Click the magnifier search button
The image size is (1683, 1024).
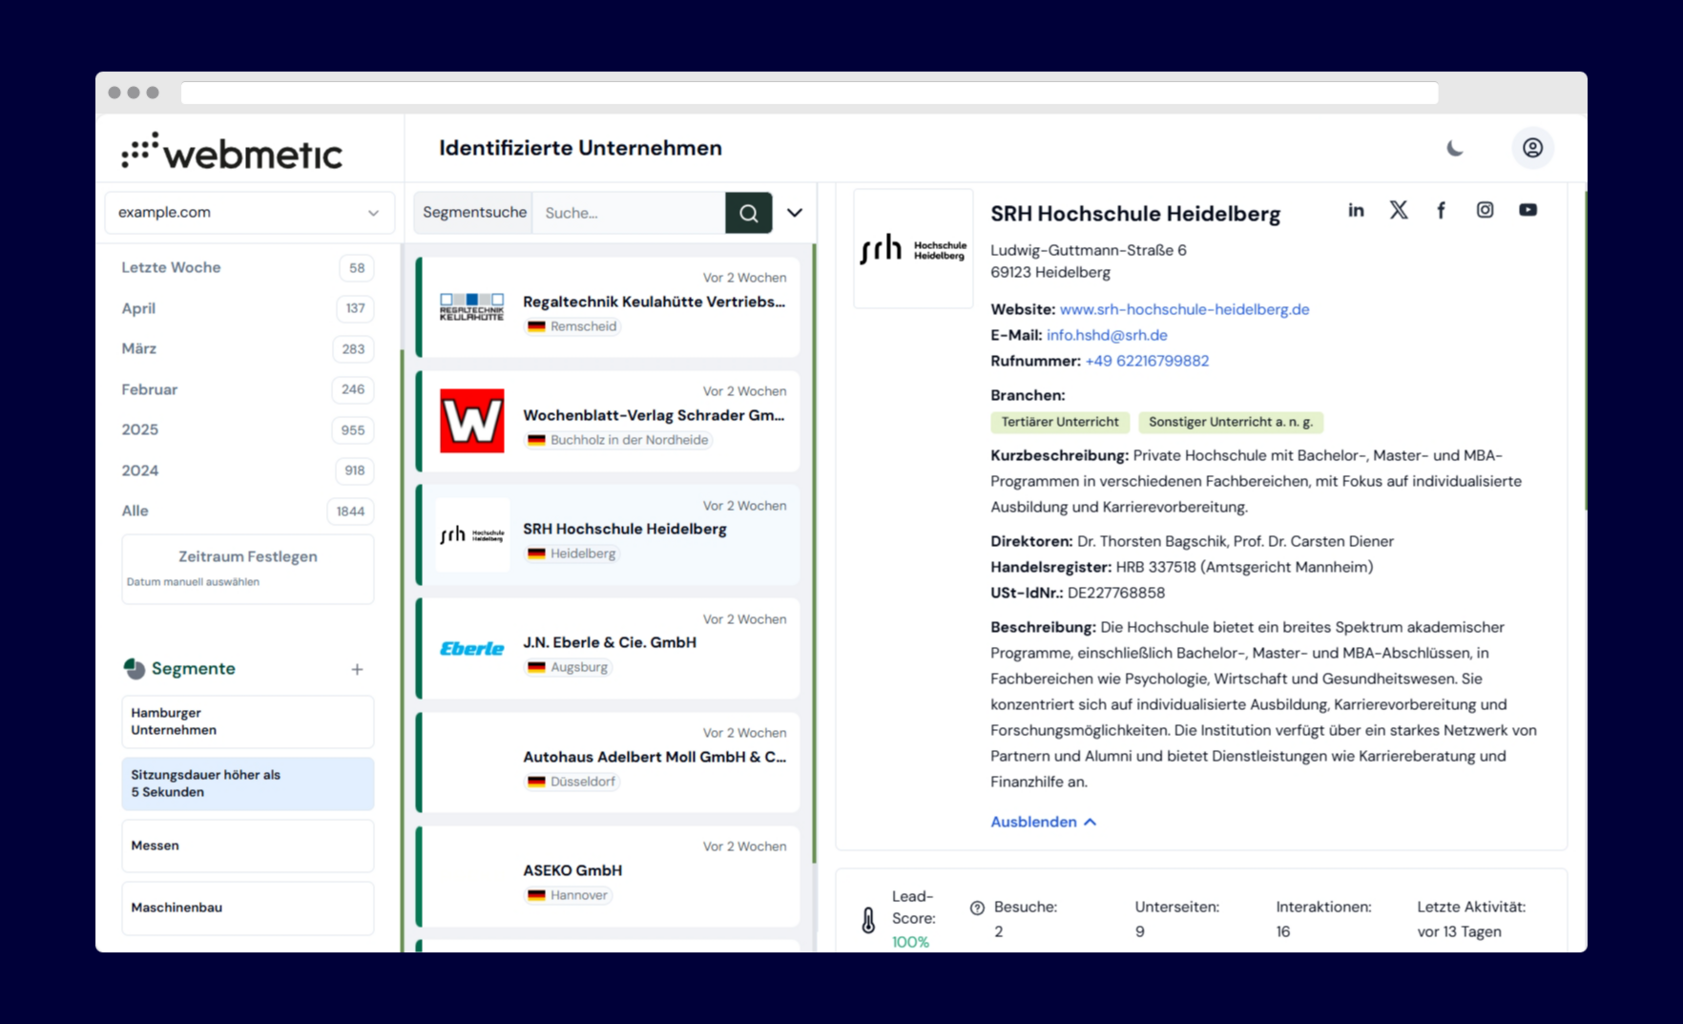point(748,213)
